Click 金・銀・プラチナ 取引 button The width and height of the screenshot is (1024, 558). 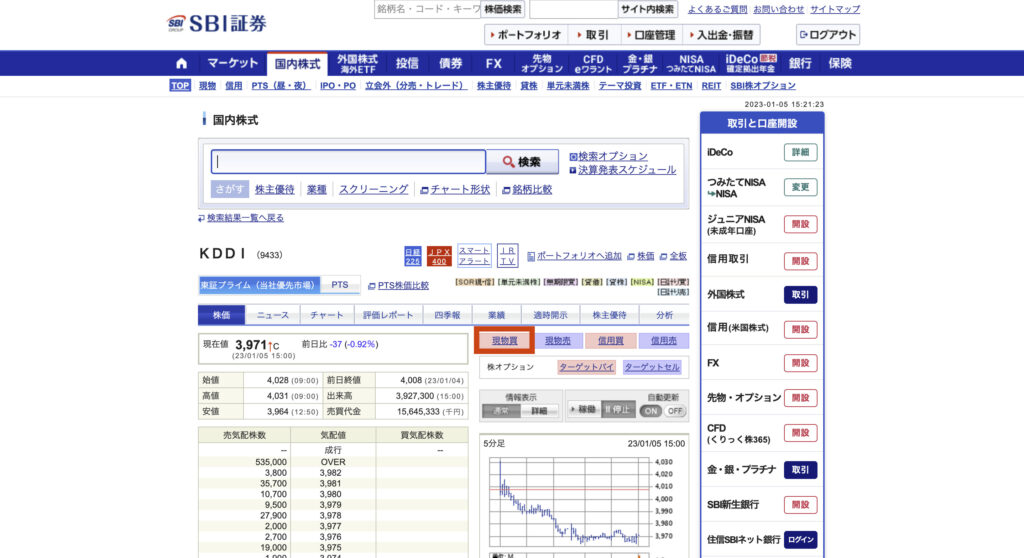pos(800,470)
